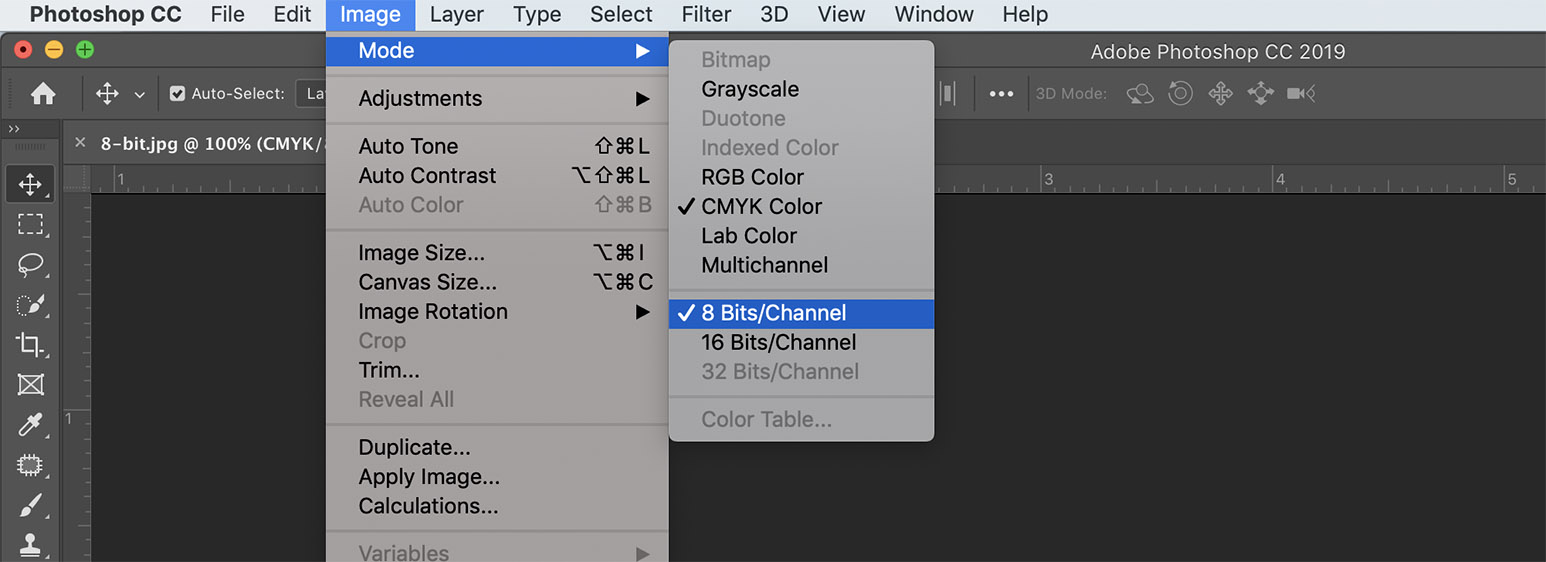The height and width of the screenshot is (562, 1546).
Task: Expand the Adjustments submenu
Action: [497, 98]
